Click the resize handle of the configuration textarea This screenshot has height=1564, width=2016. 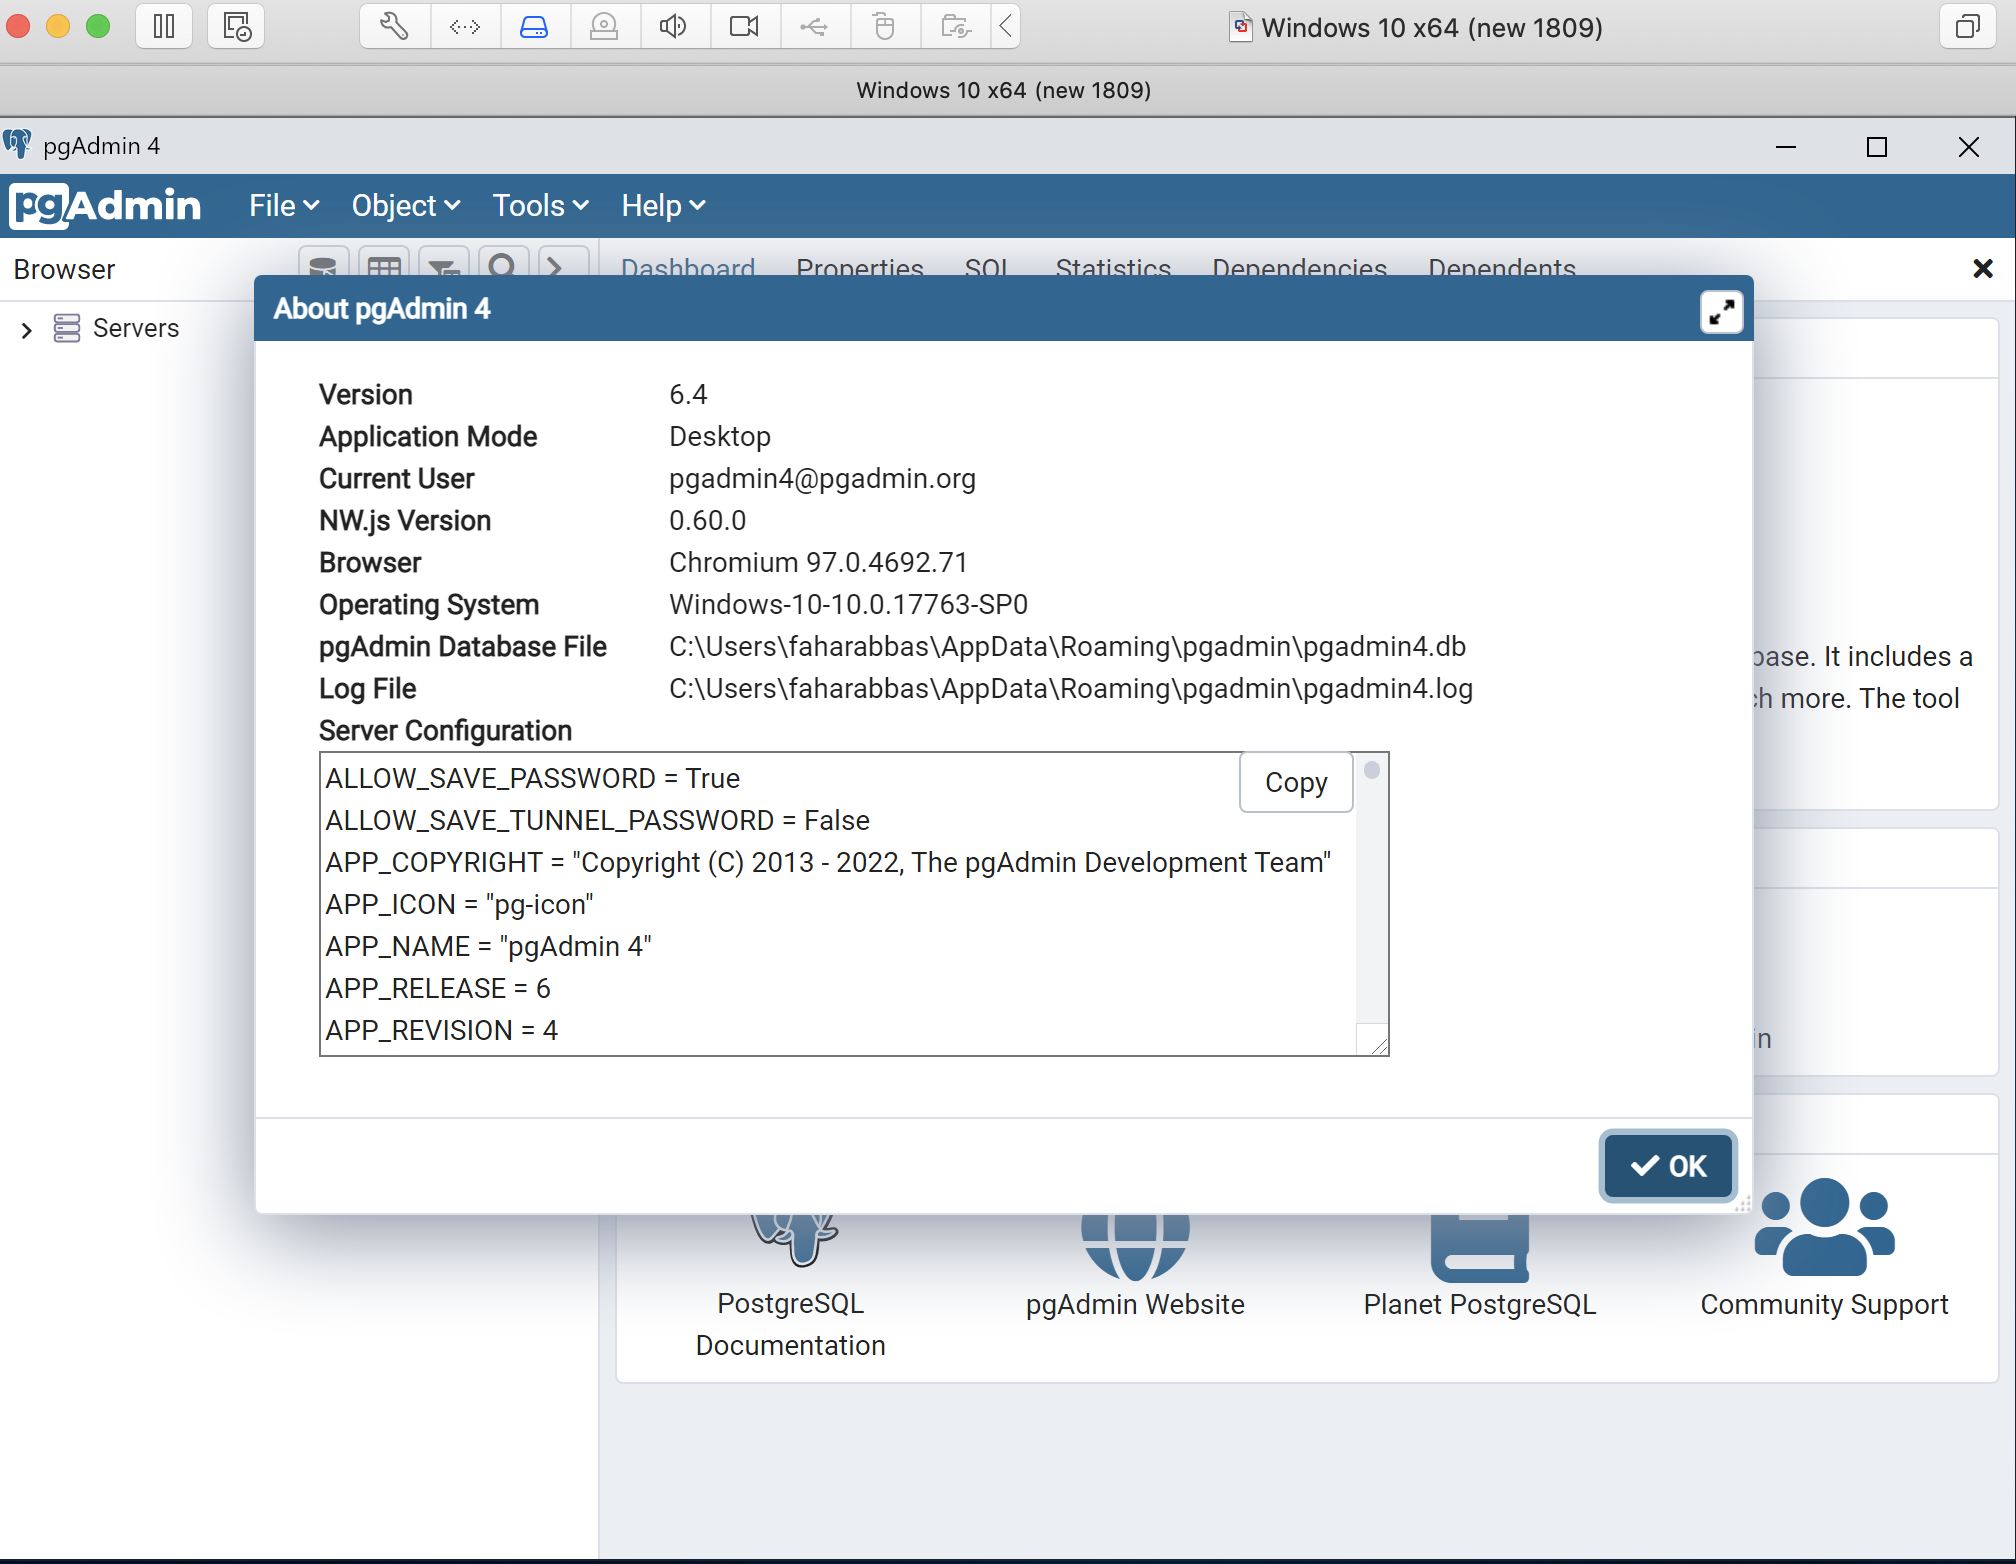coord(1378,1045)
